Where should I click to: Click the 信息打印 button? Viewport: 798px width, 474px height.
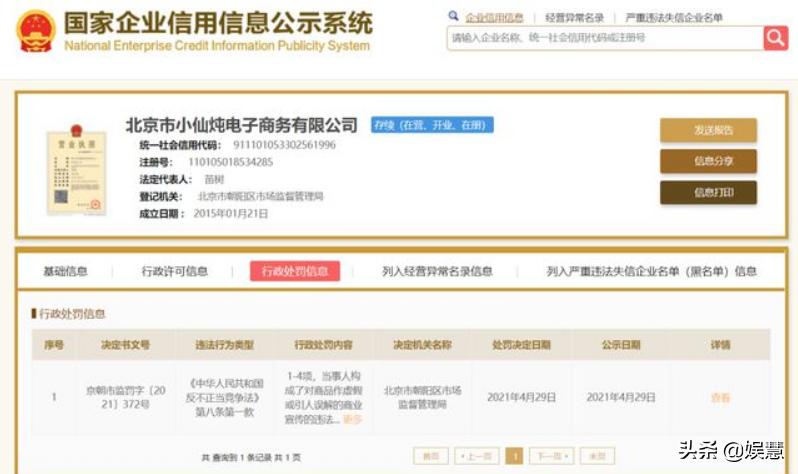(708, 192)
